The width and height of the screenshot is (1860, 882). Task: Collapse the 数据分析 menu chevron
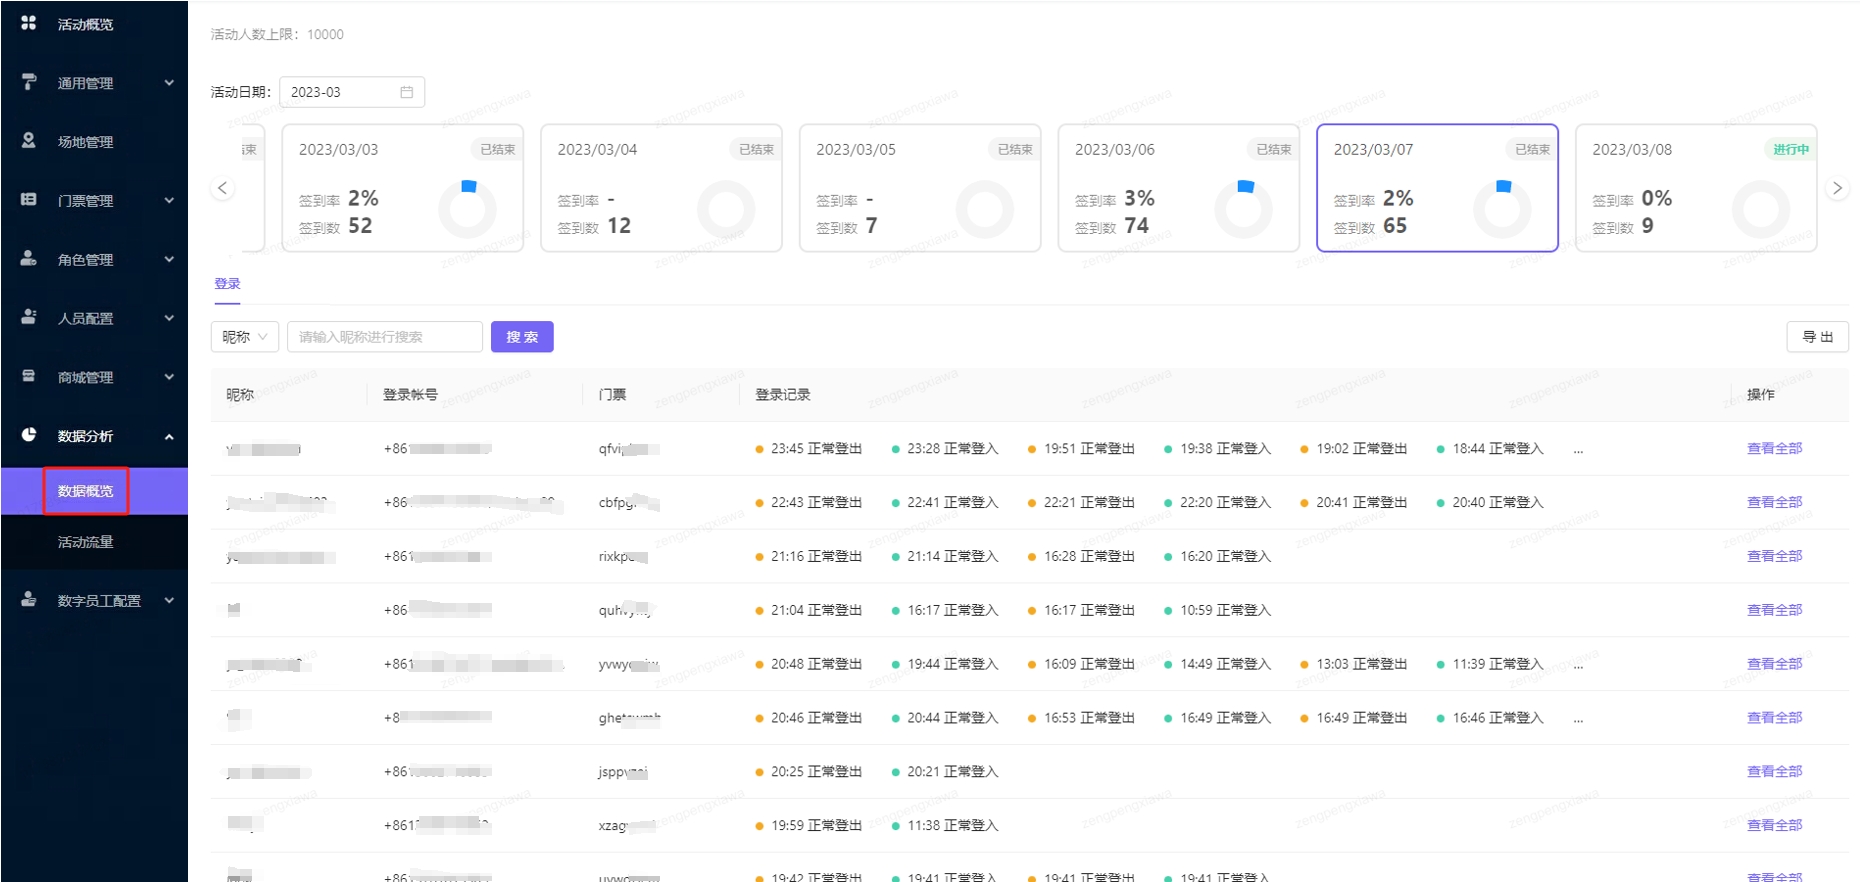tap(169, 436)
